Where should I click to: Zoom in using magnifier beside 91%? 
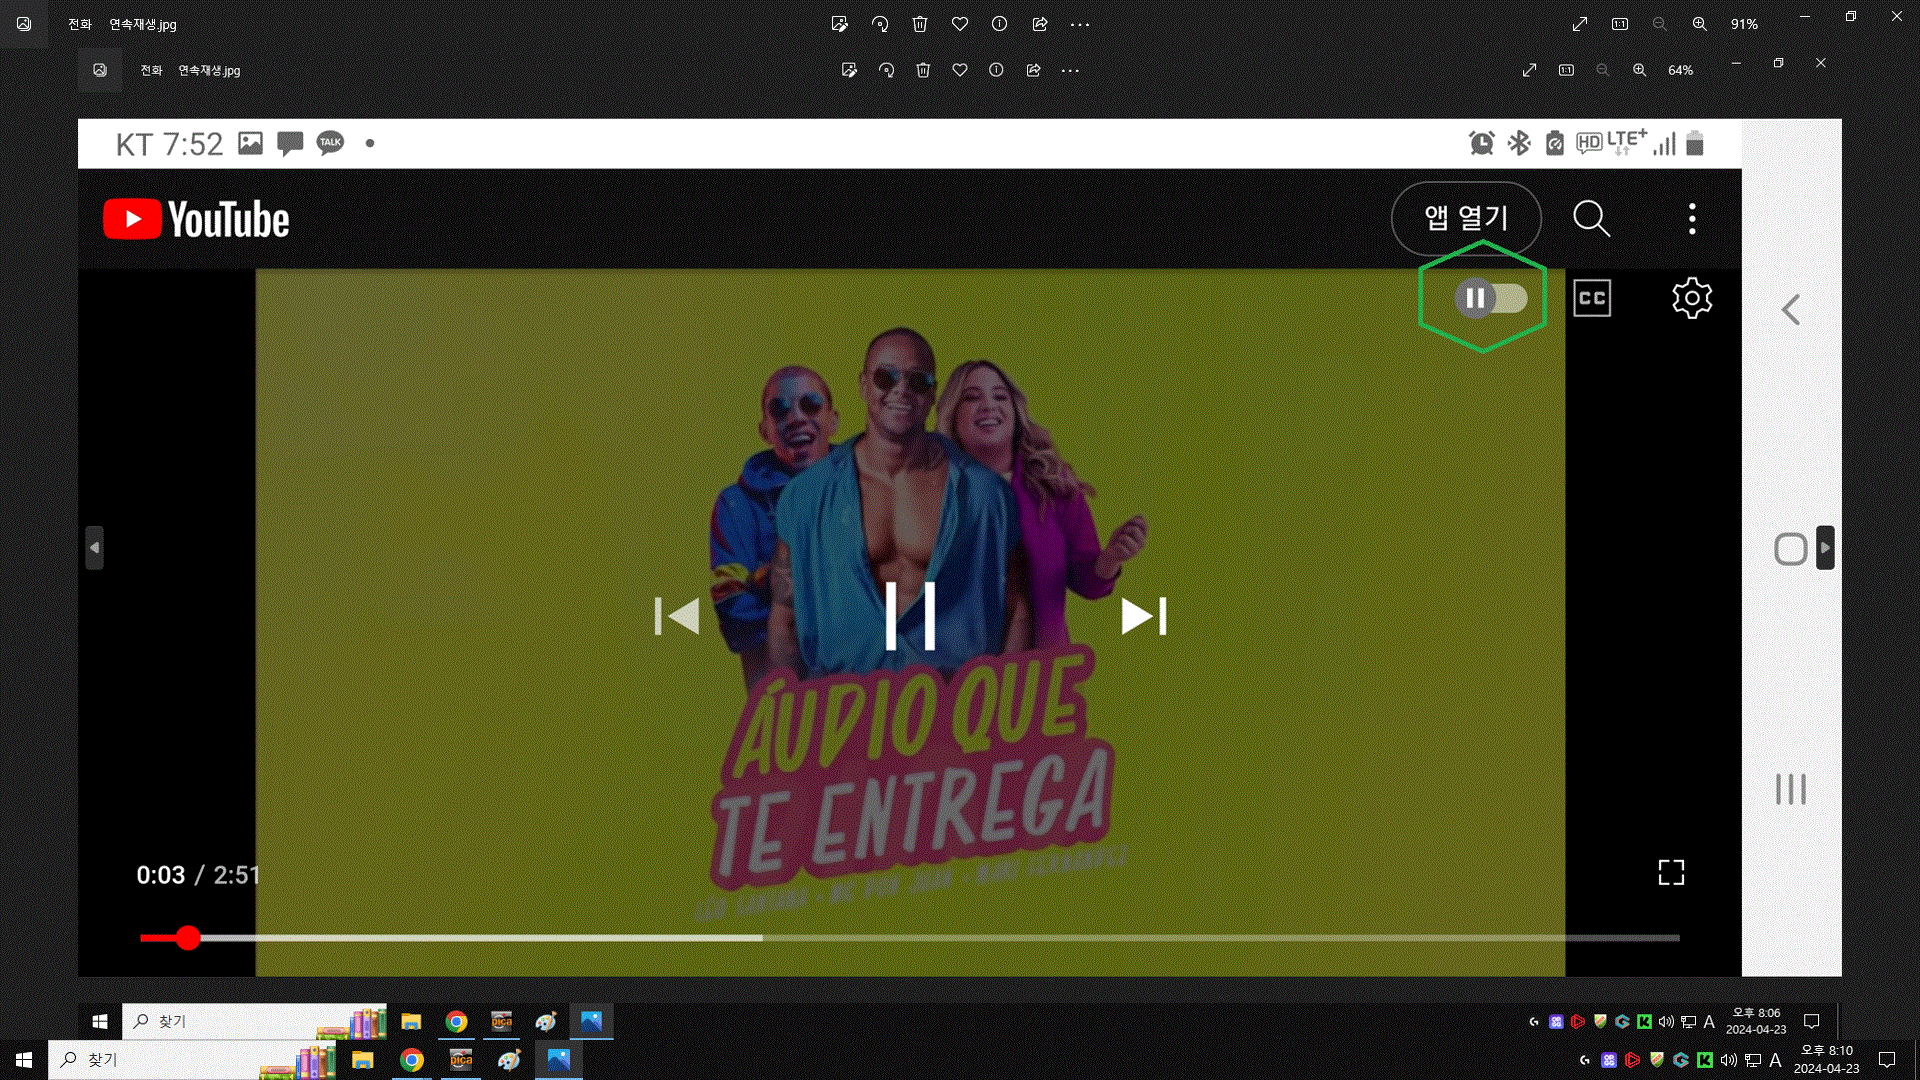[x=1700, y=24]
